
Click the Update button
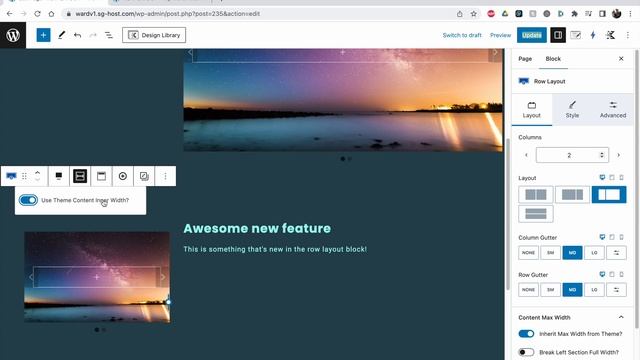coord(532,35)
